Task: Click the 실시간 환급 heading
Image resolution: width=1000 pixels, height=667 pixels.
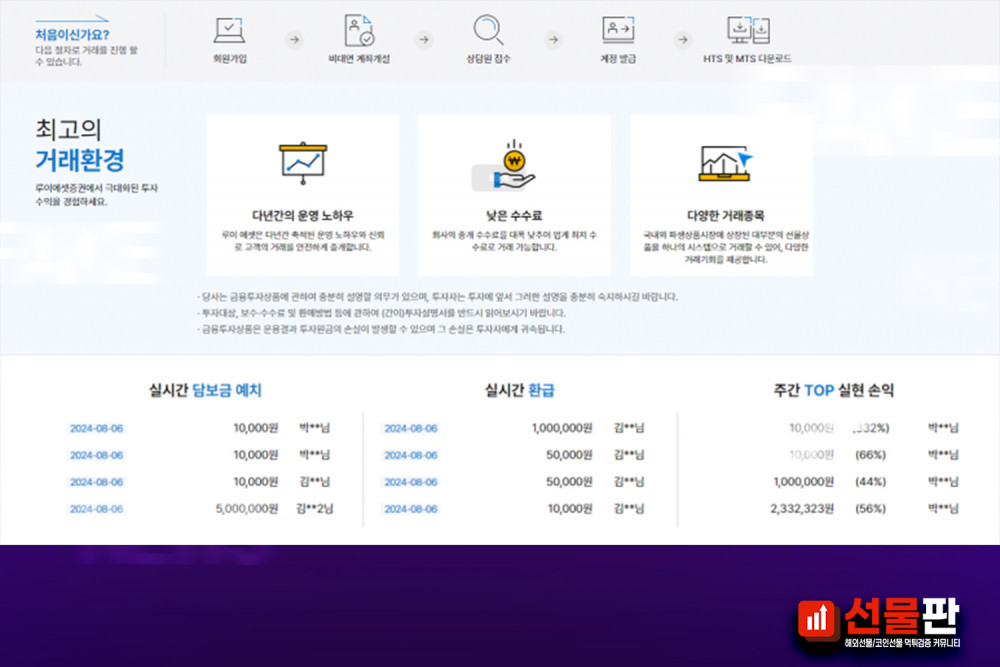Action: pos(519,390)
